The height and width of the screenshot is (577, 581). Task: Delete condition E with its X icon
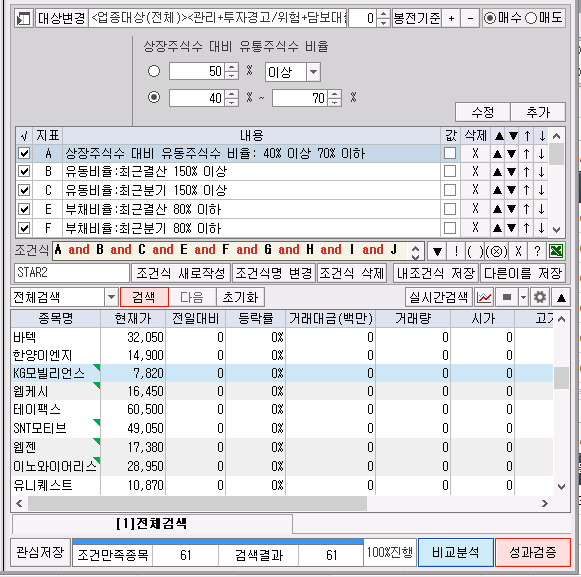click(x=475, y=209)
